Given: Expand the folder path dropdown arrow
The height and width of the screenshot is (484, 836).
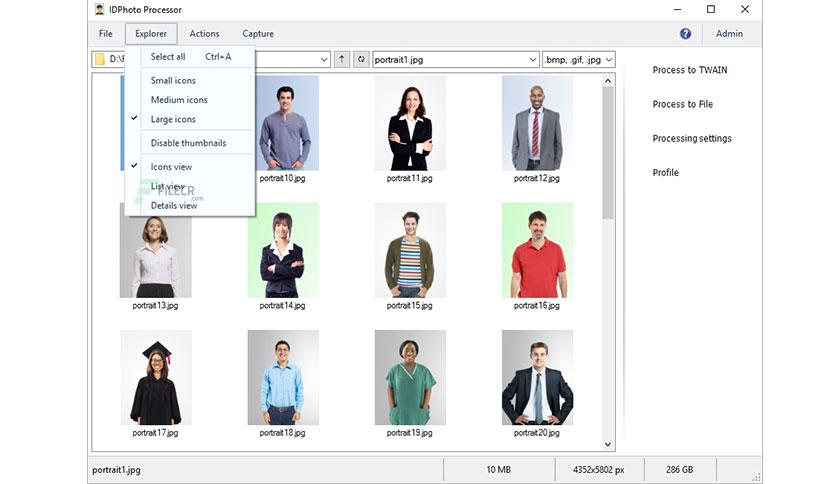Looking at the screenshot, I should [x=324, y=60].
